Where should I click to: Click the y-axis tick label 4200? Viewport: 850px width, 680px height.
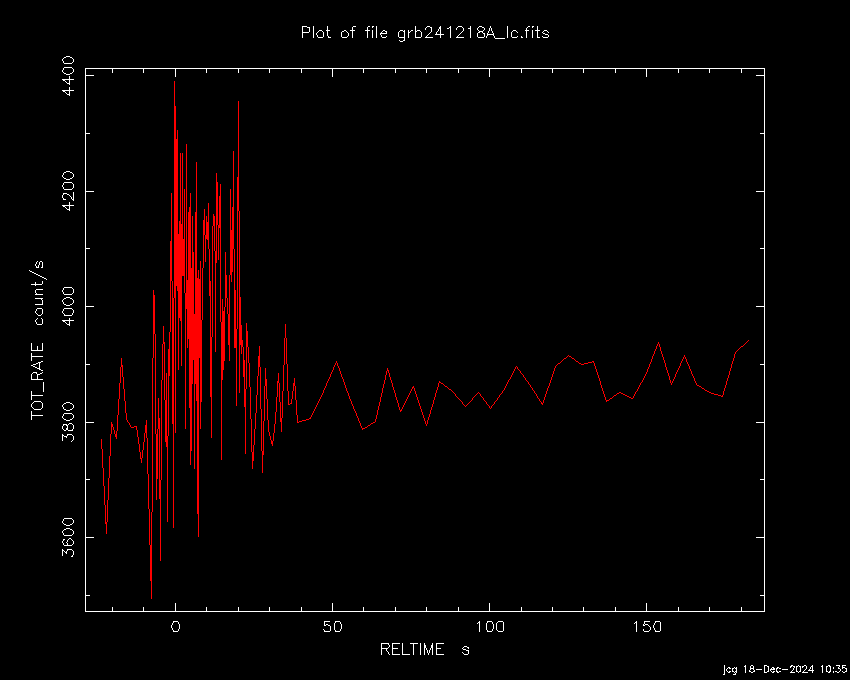coord(69,191)
